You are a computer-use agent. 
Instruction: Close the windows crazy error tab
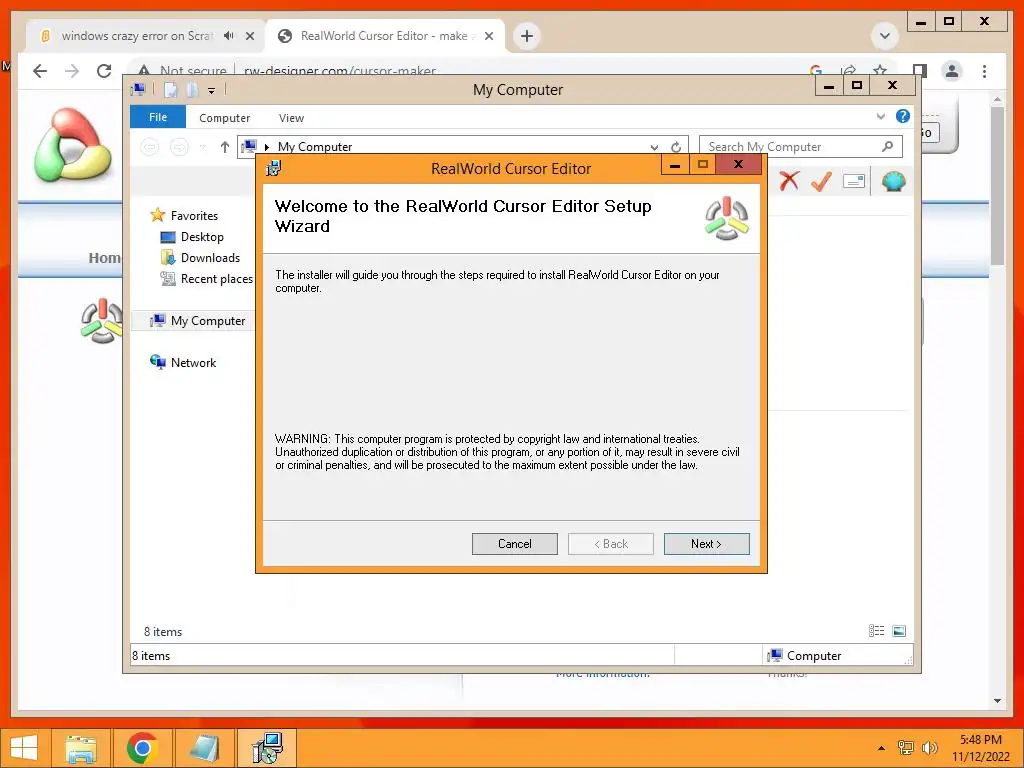[249, 36]
